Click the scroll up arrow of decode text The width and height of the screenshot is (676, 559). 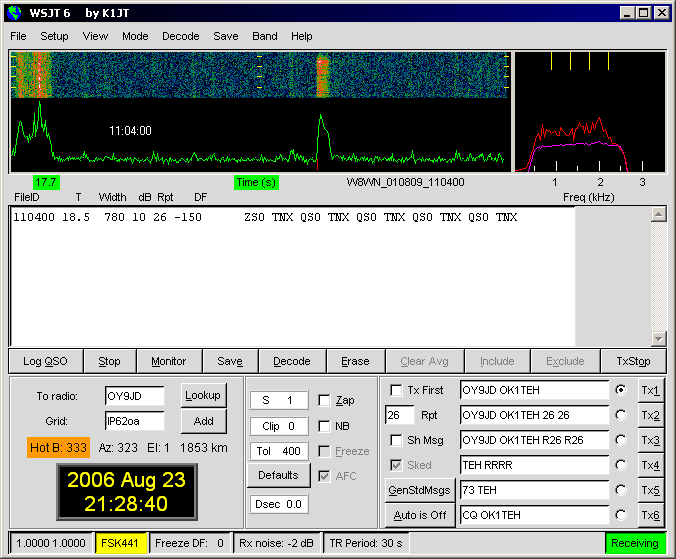(x=658, y=214)
